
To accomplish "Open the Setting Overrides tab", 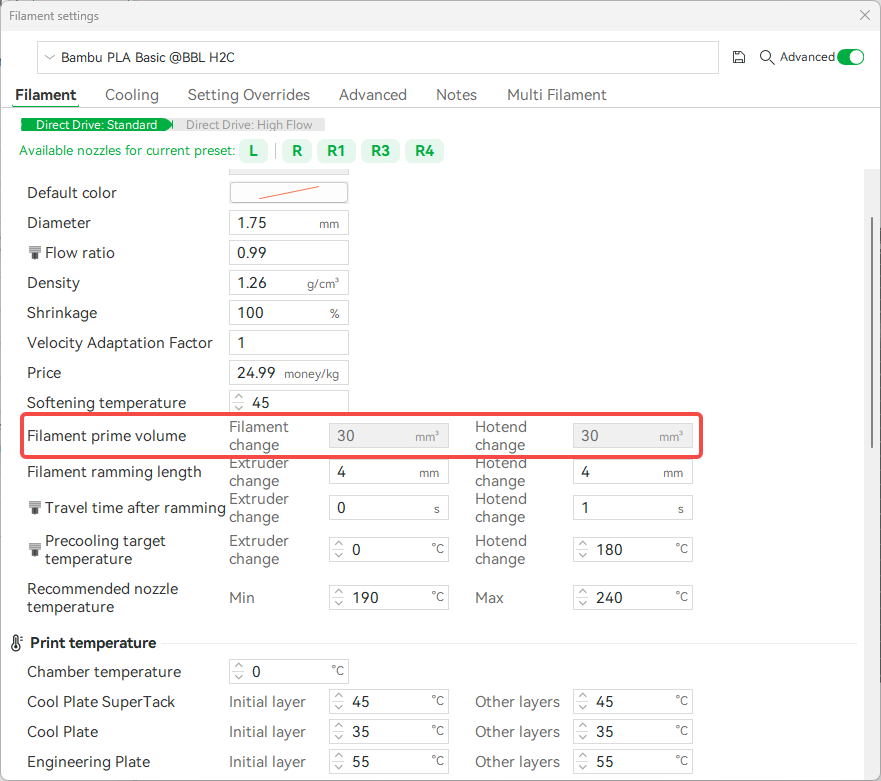I will tap(249, 95).
